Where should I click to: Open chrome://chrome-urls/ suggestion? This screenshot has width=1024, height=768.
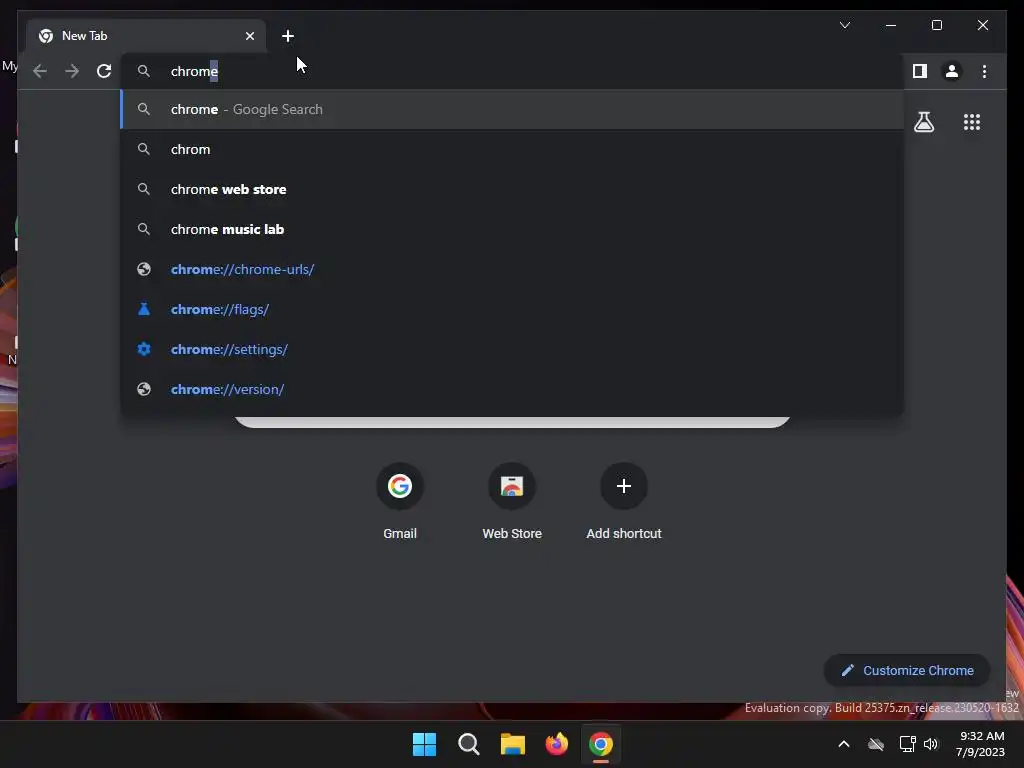(x=513, y=269)
